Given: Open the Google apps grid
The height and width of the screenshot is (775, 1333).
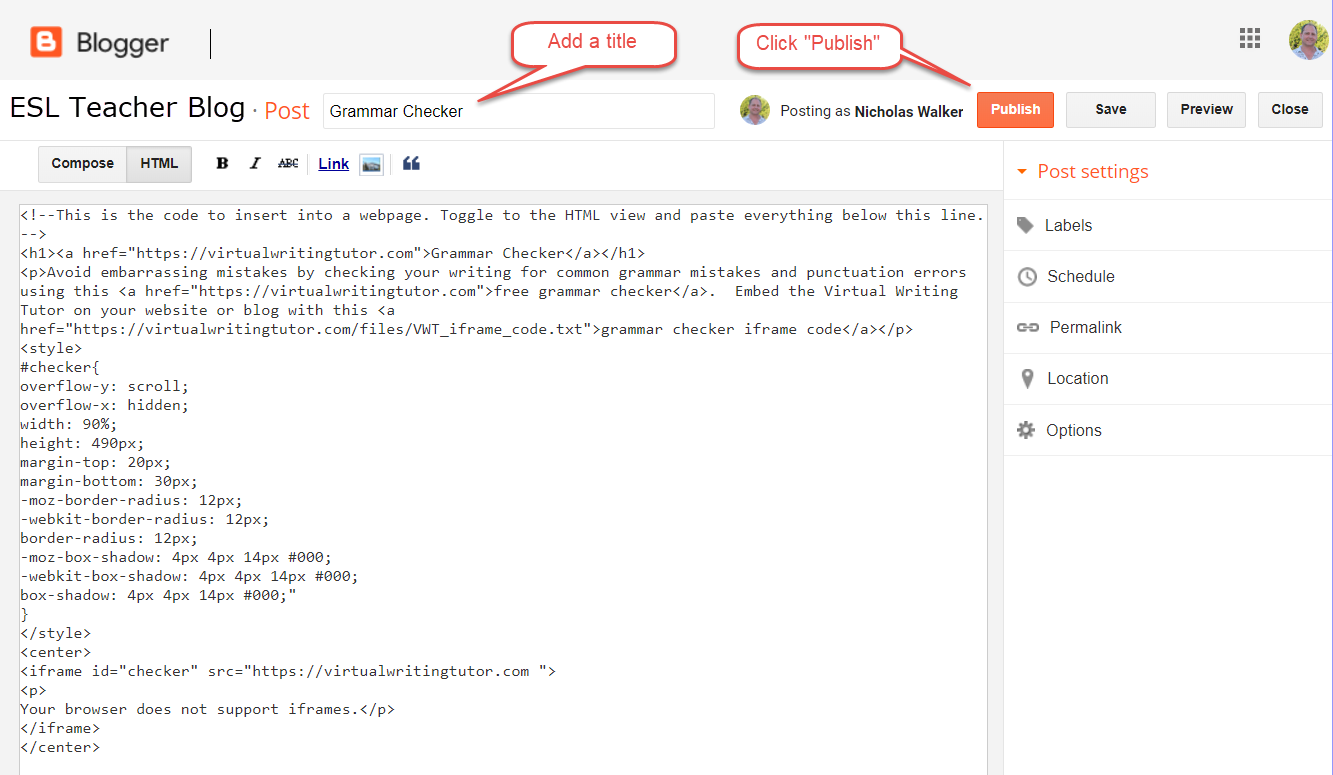Looking at the screenshot, I should coord(1250,38).
